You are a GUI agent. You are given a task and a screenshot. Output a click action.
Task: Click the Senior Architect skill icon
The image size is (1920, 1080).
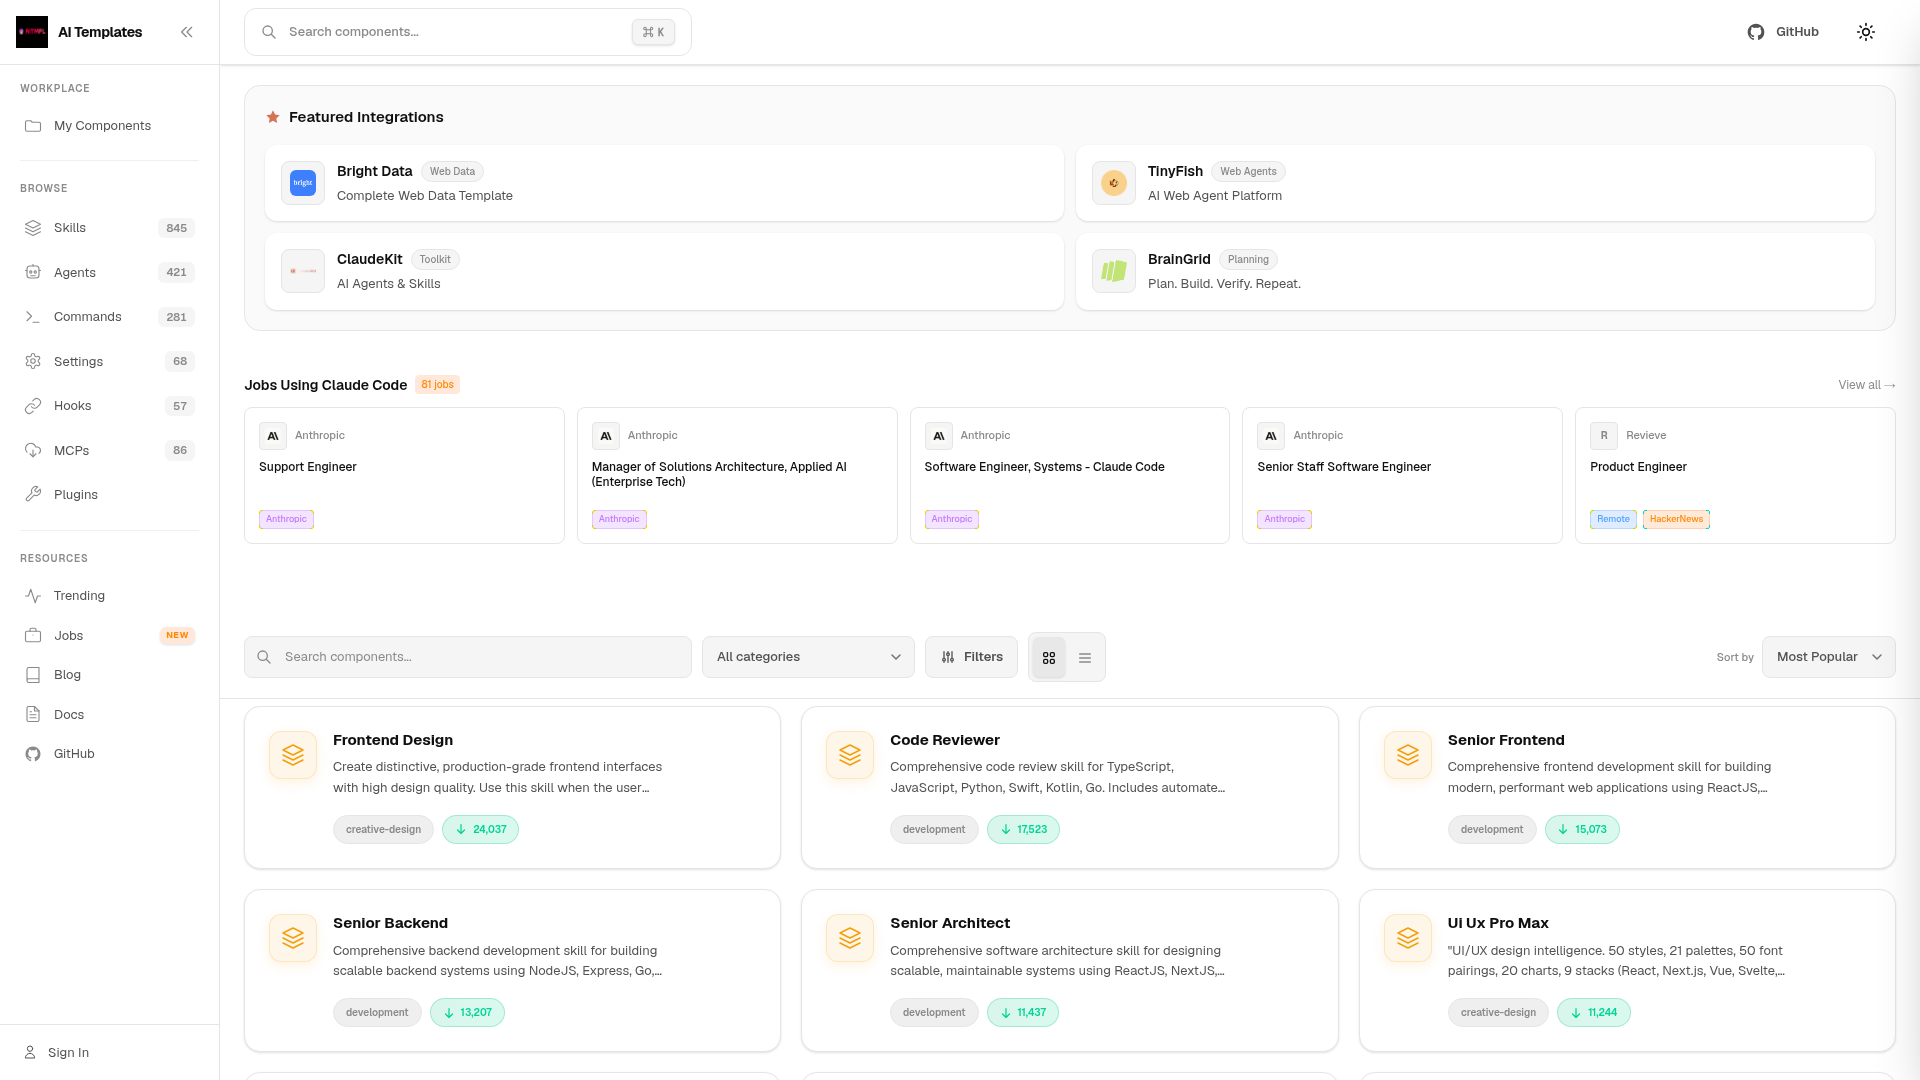pos(850,938)
